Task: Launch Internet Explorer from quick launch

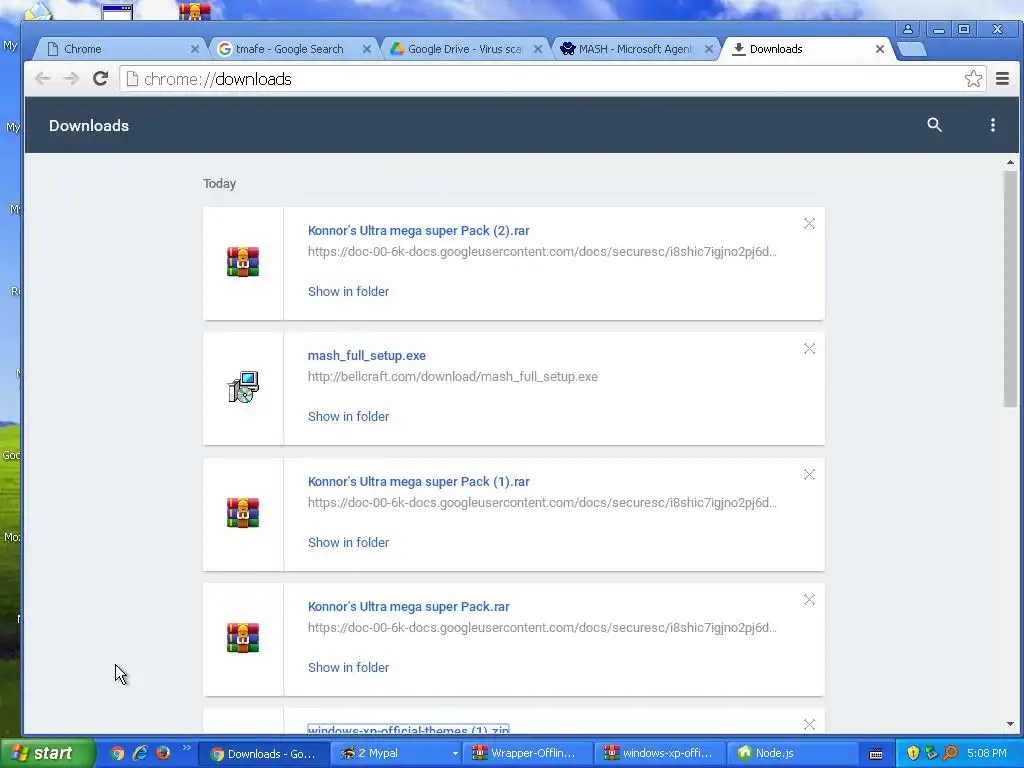Action: click(x=140, y=753)
